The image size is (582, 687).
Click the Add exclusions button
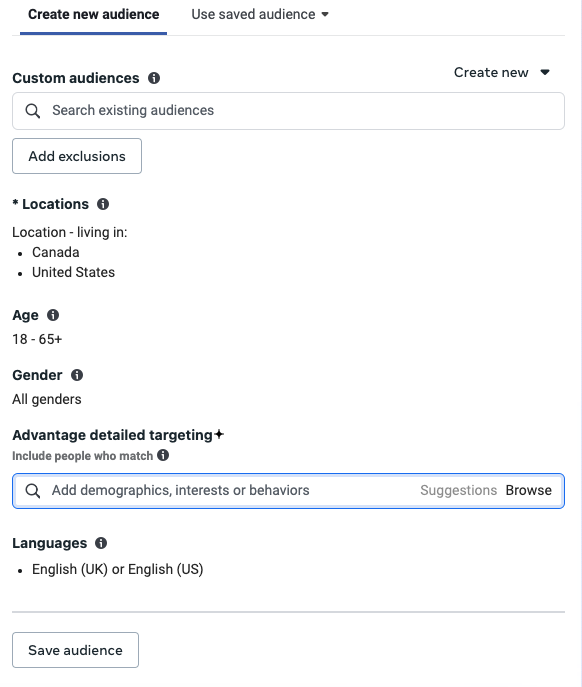tap(77, 156)
